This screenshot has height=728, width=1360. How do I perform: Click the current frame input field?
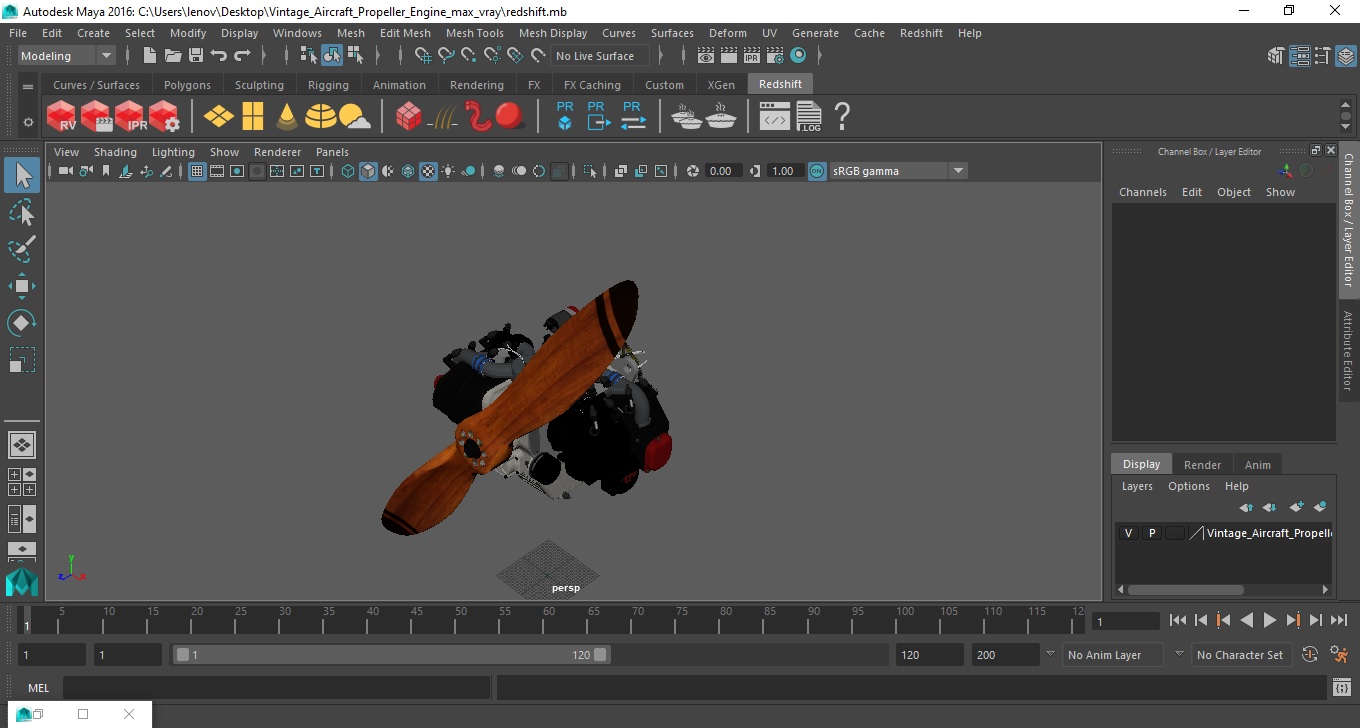pos(1126,621)
